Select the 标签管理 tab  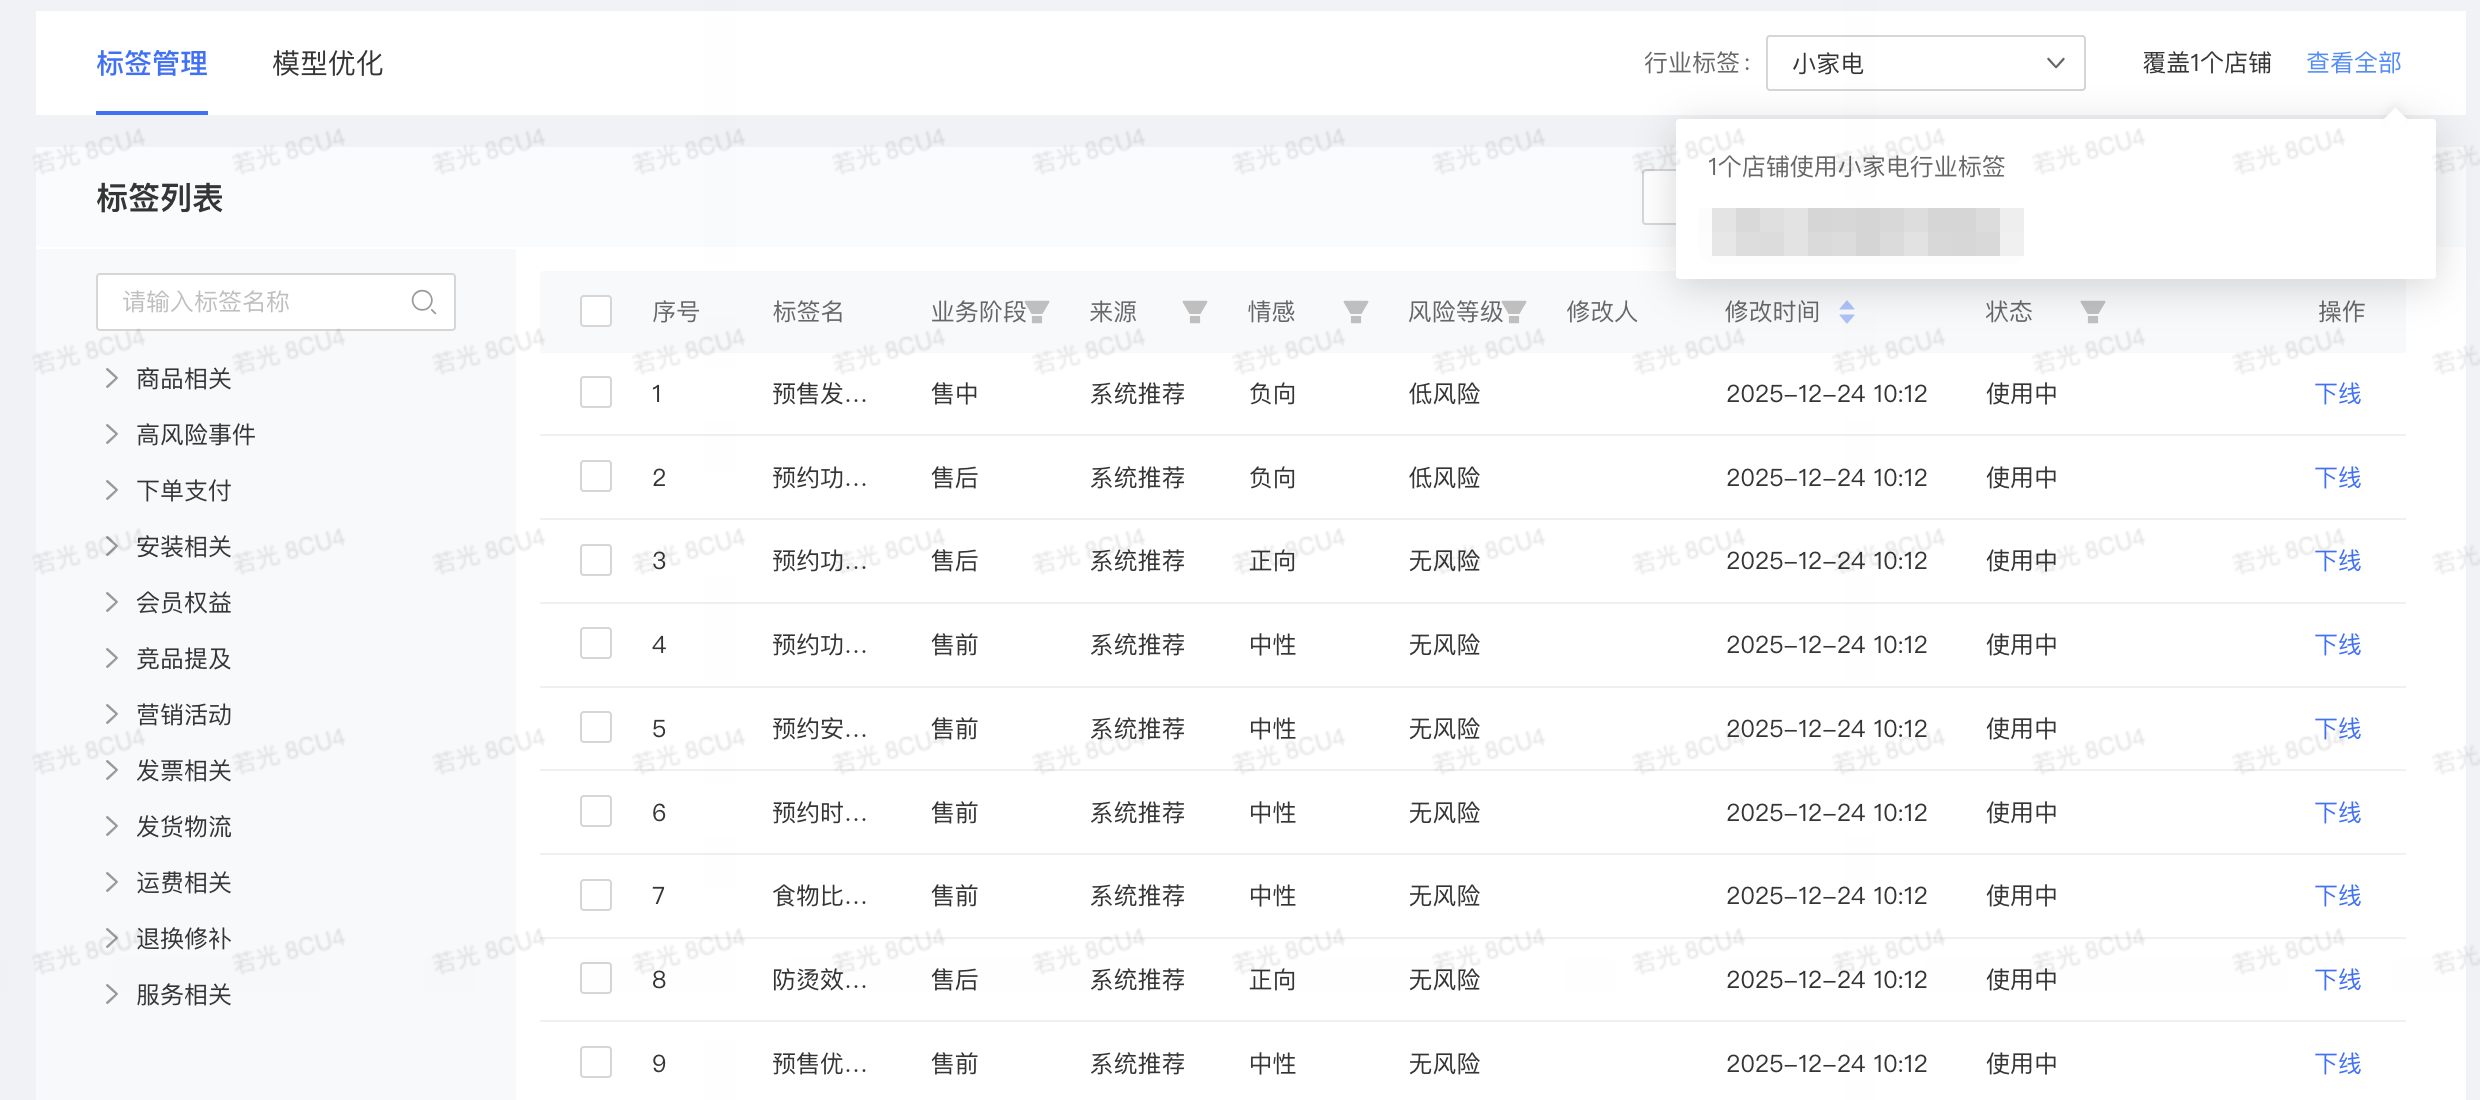point(152,63)
